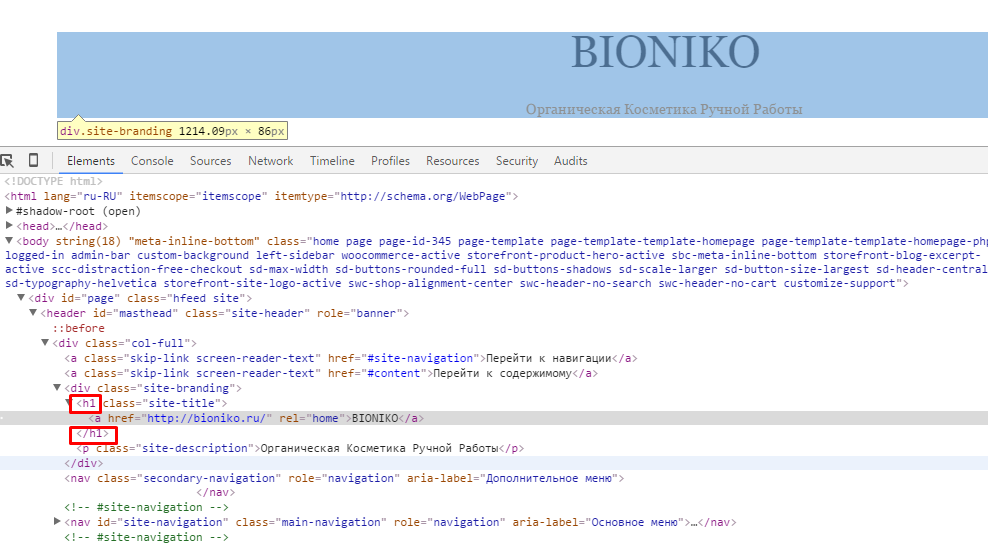Open the Console tab
This screenshot has width=988, height=544.
coord(152,161)
